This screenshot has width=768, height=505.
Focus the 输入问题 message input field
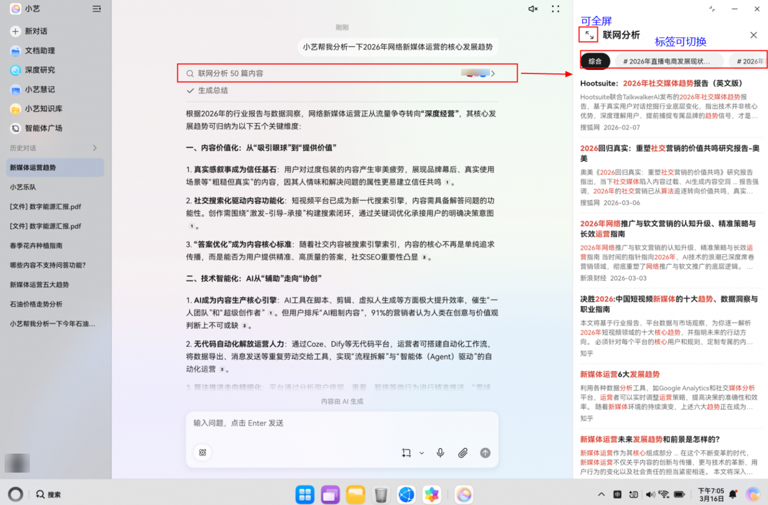point(342,423)
